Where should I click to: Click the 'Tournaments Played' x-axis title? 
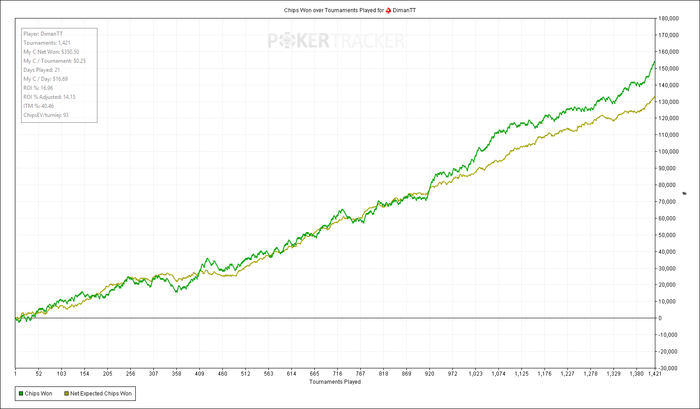click(x=335, y=382)
